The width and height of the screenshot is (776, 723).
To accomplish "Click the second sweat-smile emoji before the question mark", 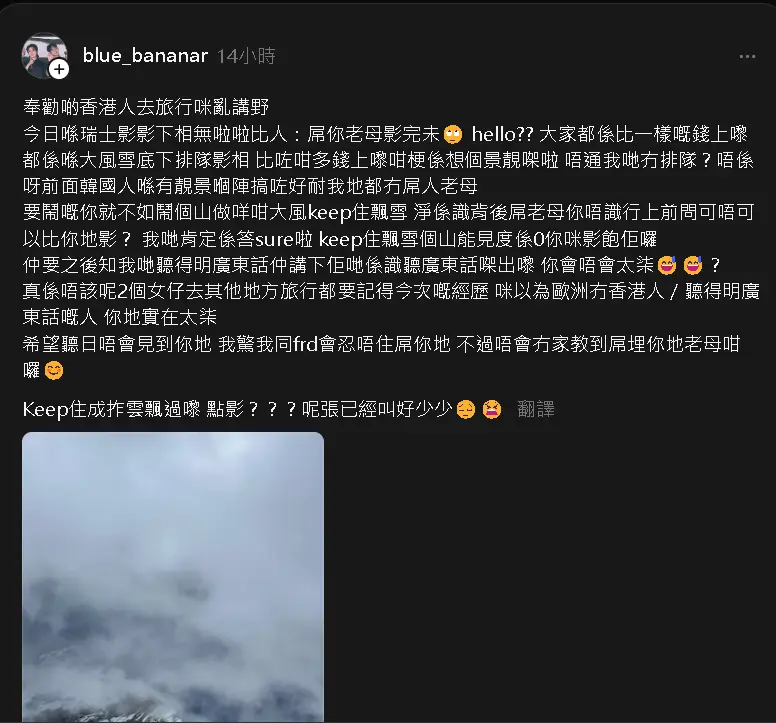I will click(692, 265).
